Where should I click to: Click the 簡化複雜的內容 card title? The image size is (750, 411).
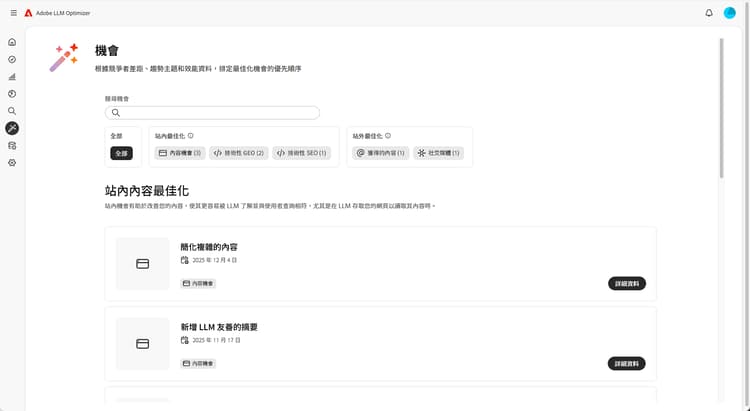coord(209,247)
